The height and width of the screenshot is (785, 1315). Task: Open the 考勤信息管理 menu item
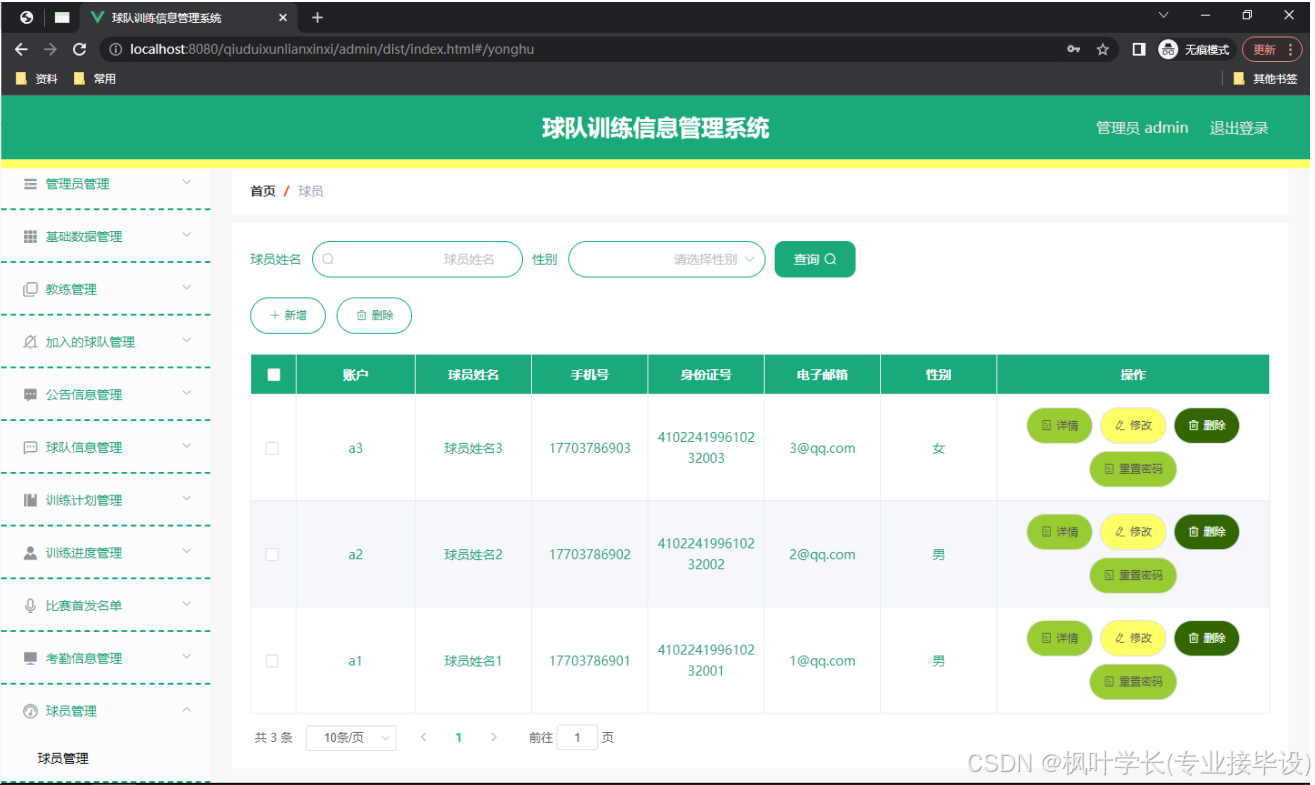click(106, 658)
